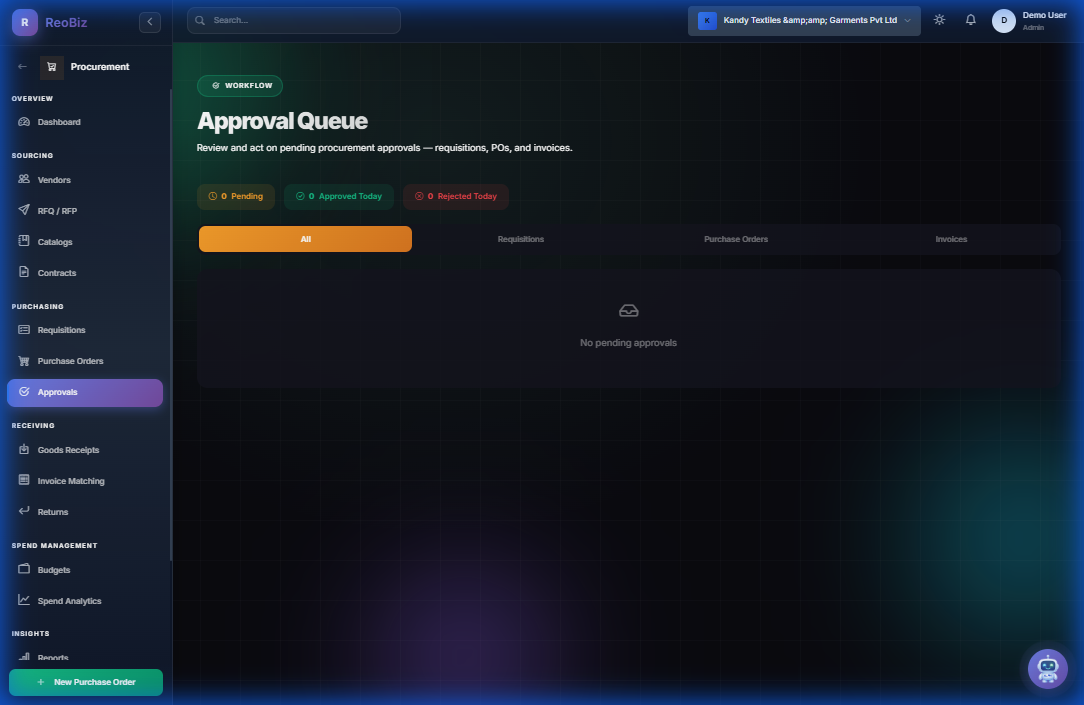Toggle light mode with the sun icon
The image size is (1084, 705).
click(938, 19)
